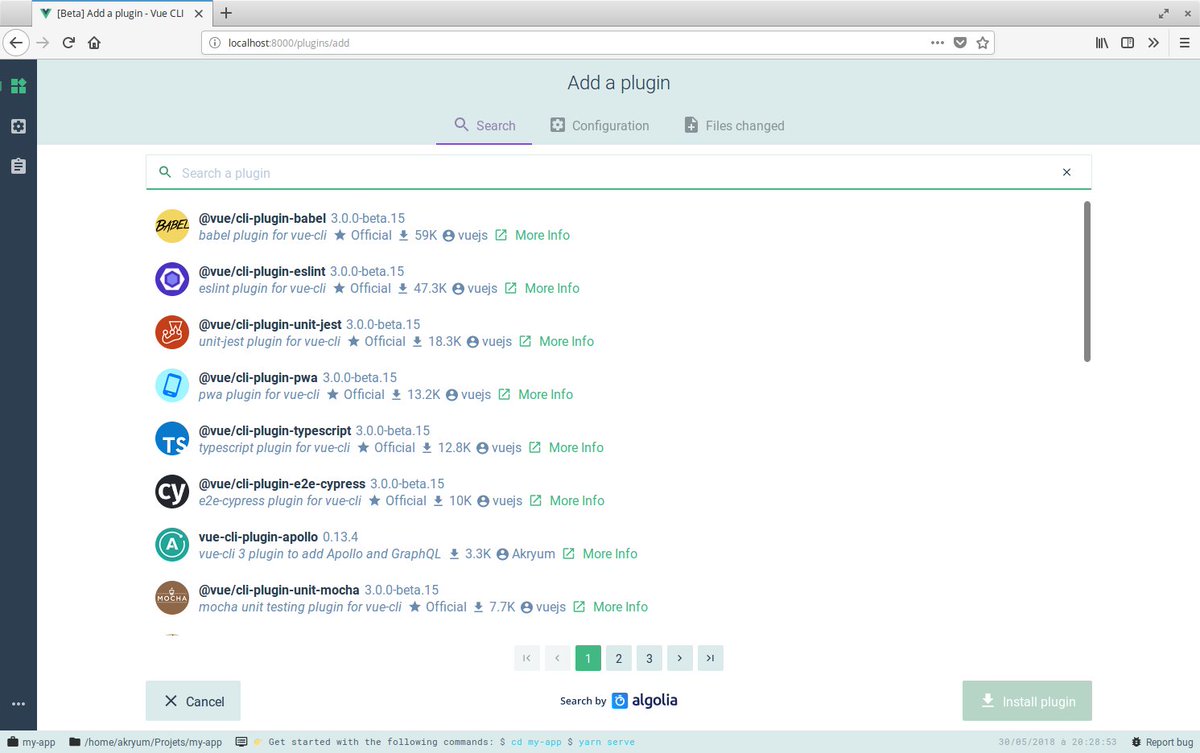Go to previous page of results
The height and width of the screenshot is (753, 1200).
557,658
